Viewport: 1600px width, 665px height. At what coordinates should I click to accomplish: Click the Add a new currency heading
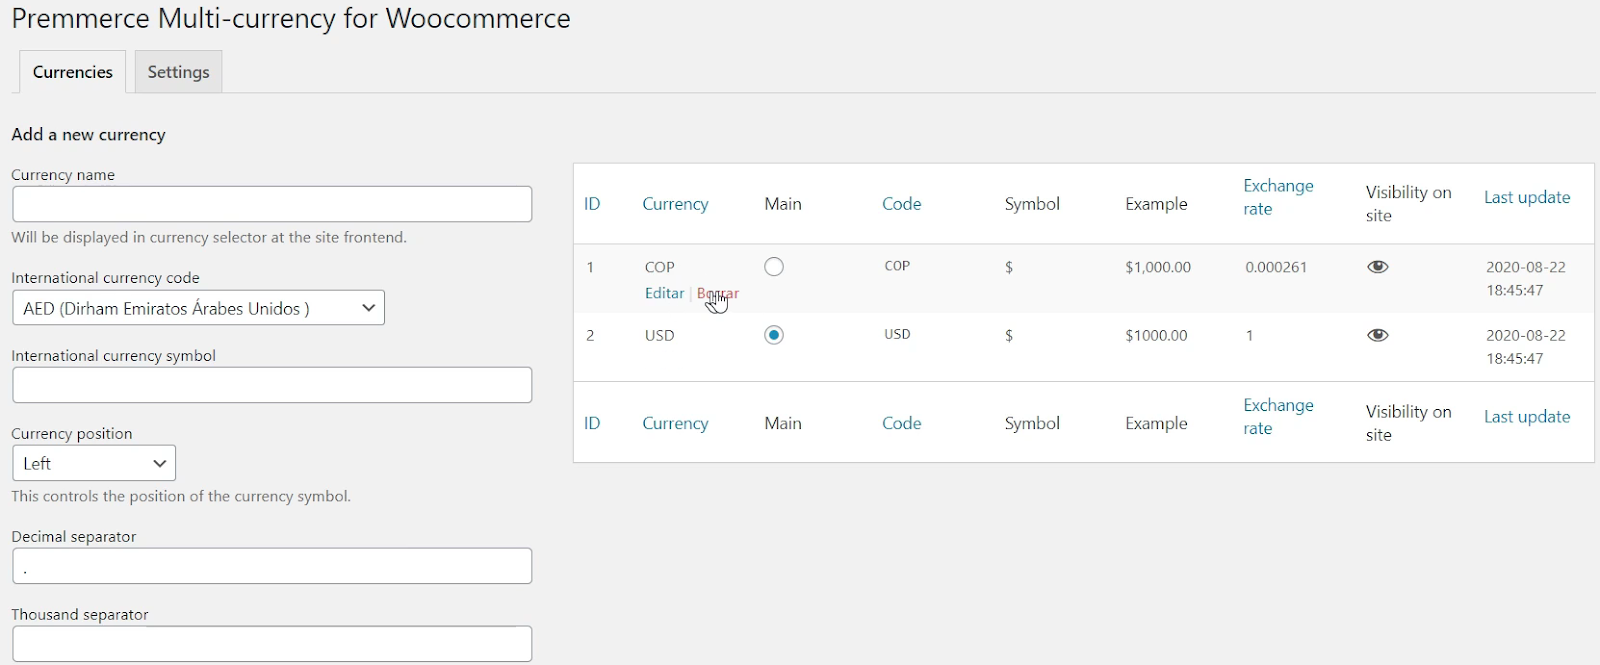point(88,134)
